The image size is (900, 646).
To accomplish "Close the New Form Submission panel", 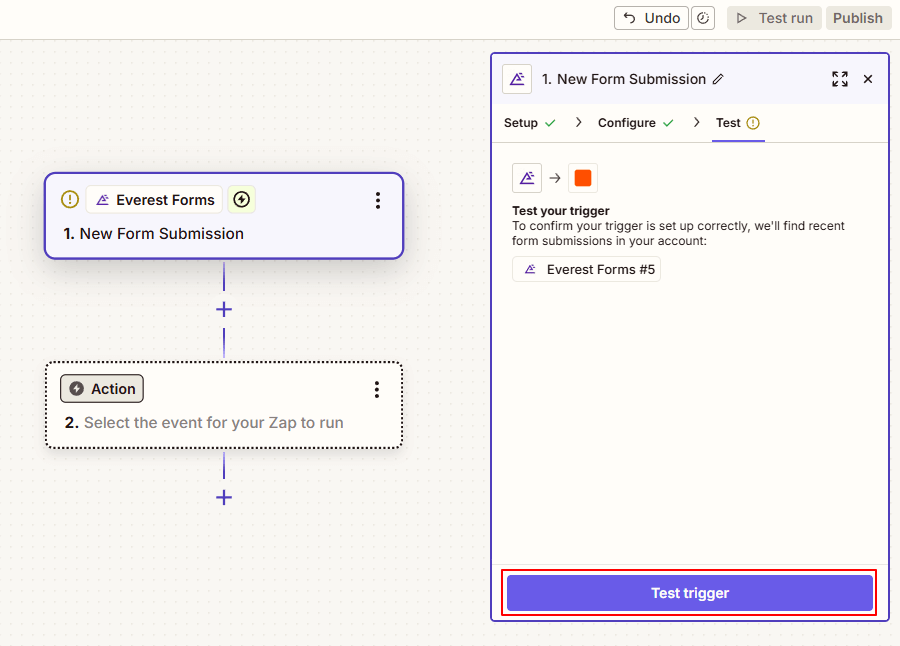I will pos(868,79).
